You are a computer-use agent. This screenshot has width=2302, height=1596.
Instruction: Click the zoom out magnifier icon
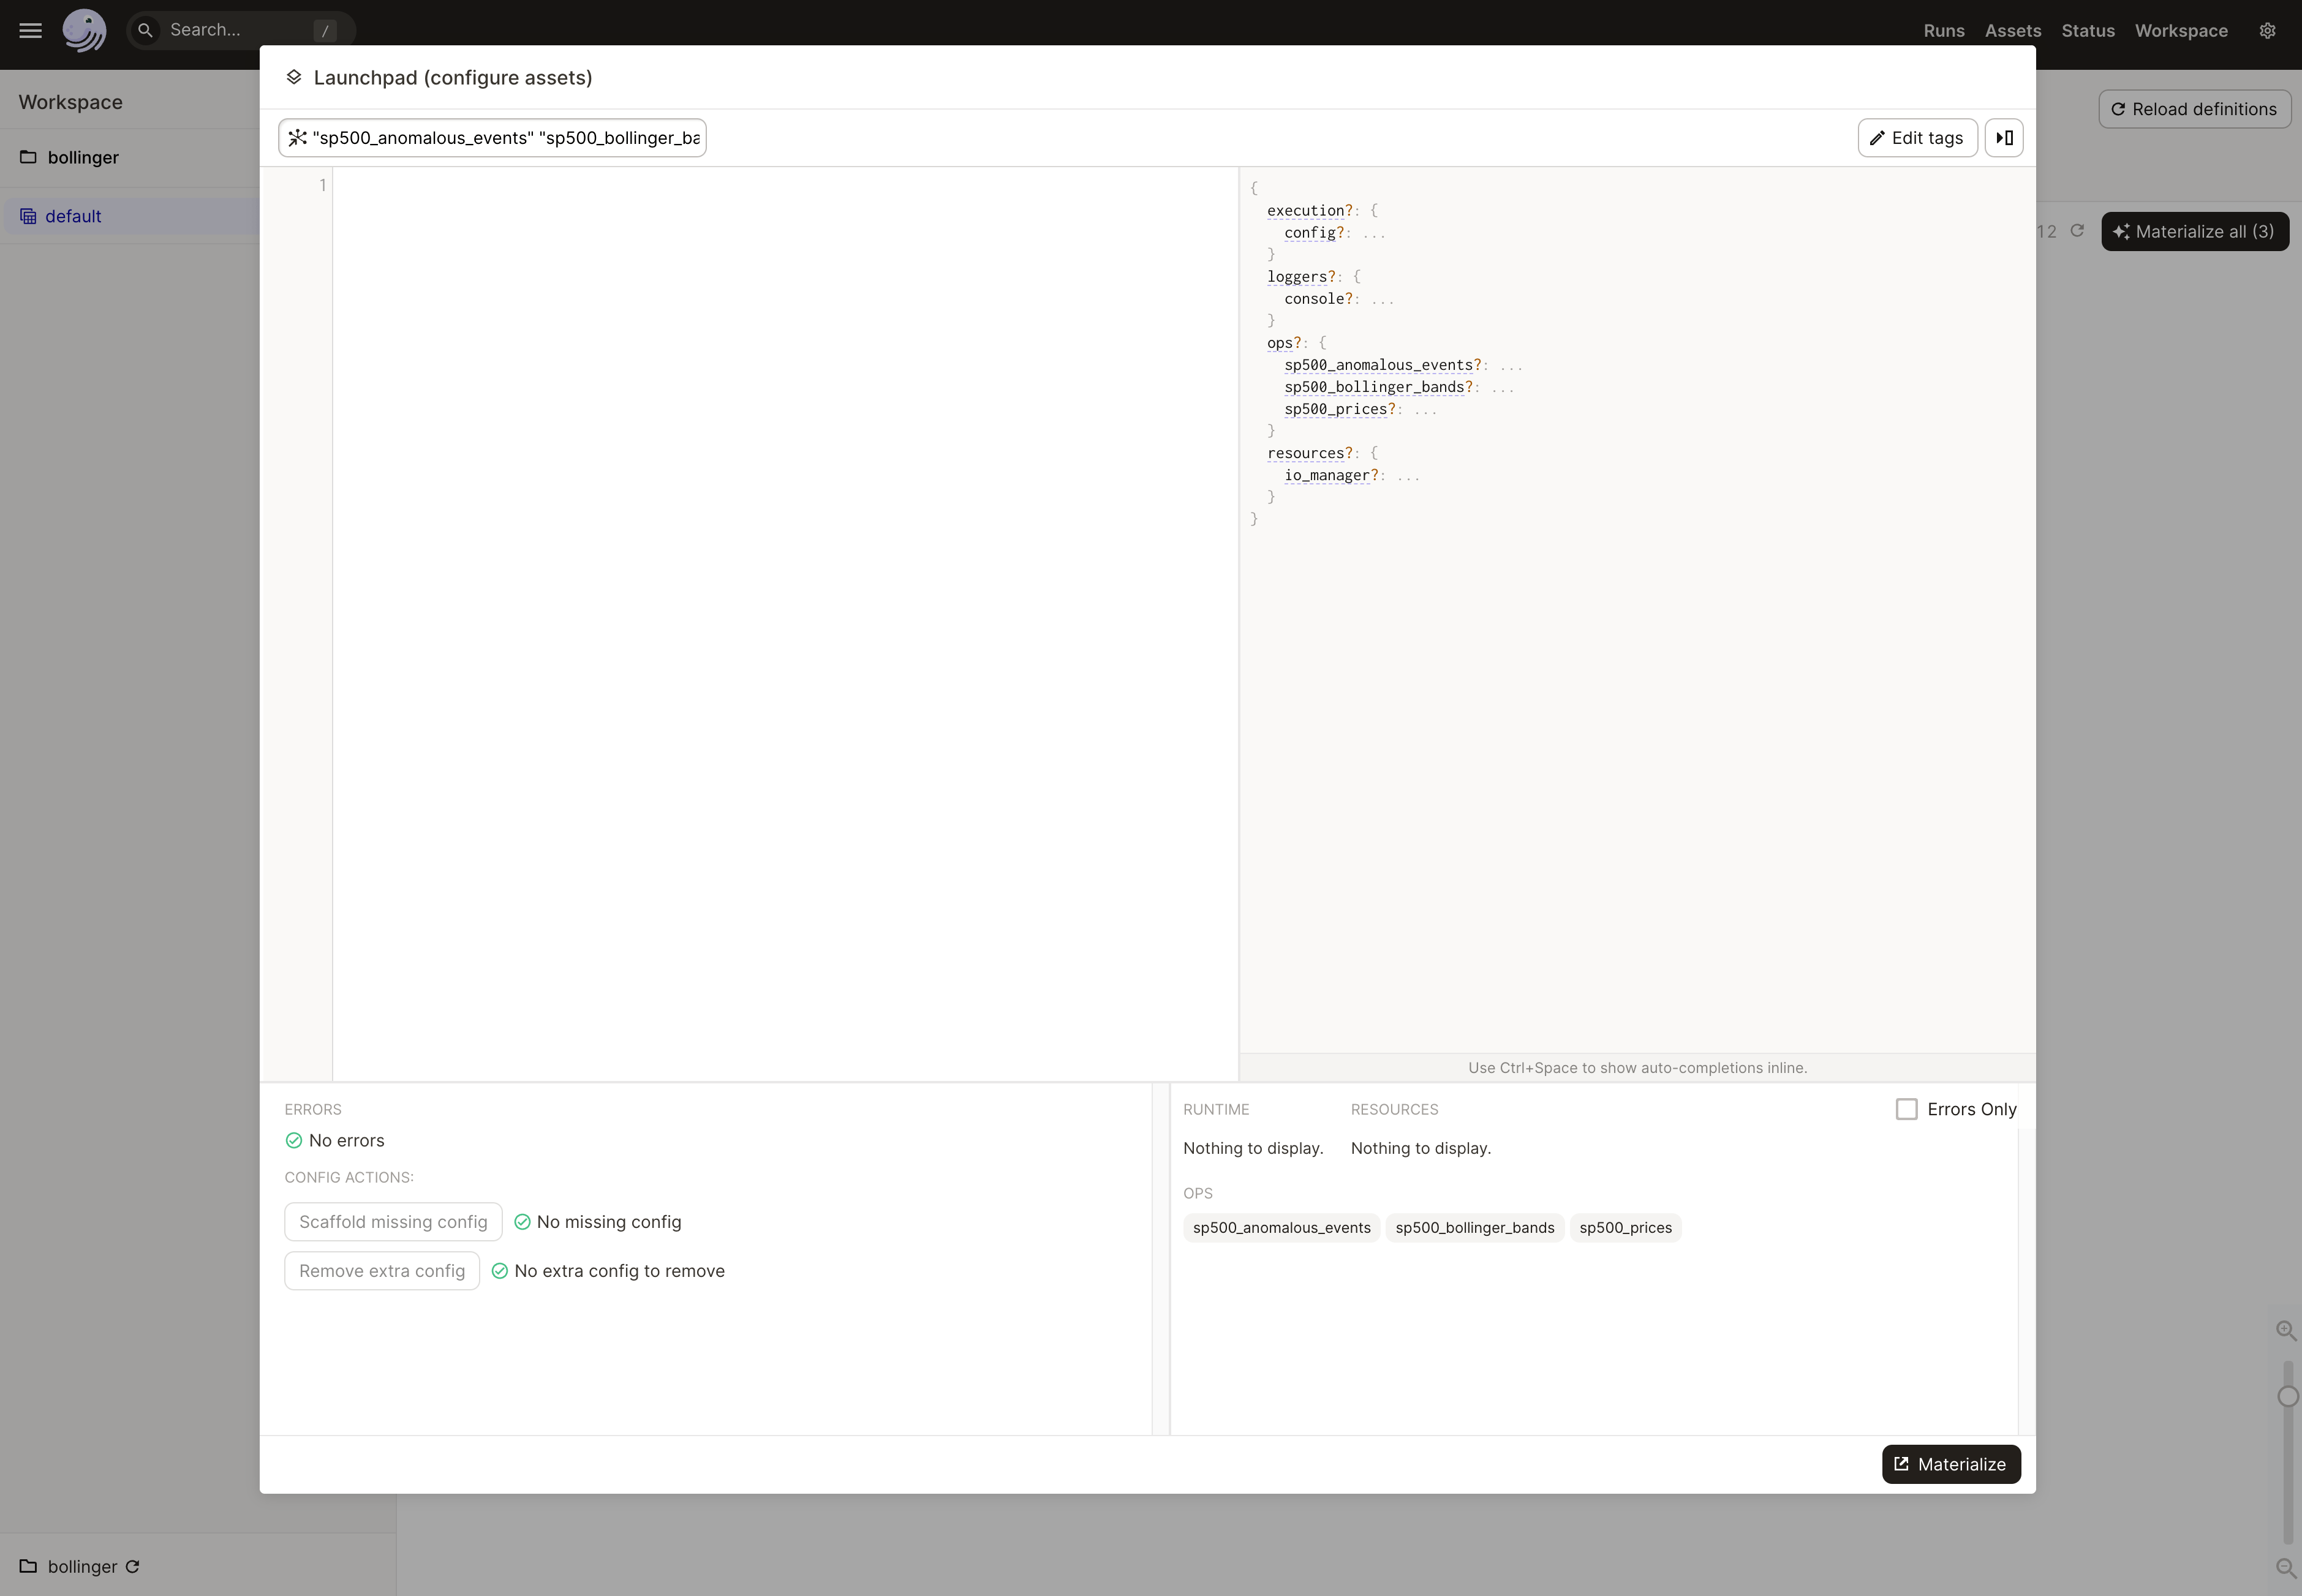(x=2286, y=1568)
